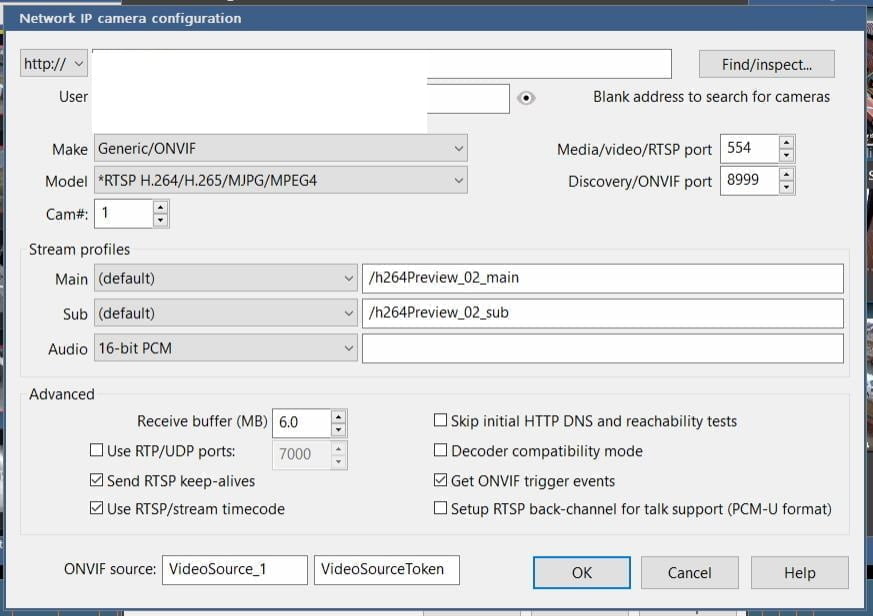Click the eye icon to reveal password

527,98
